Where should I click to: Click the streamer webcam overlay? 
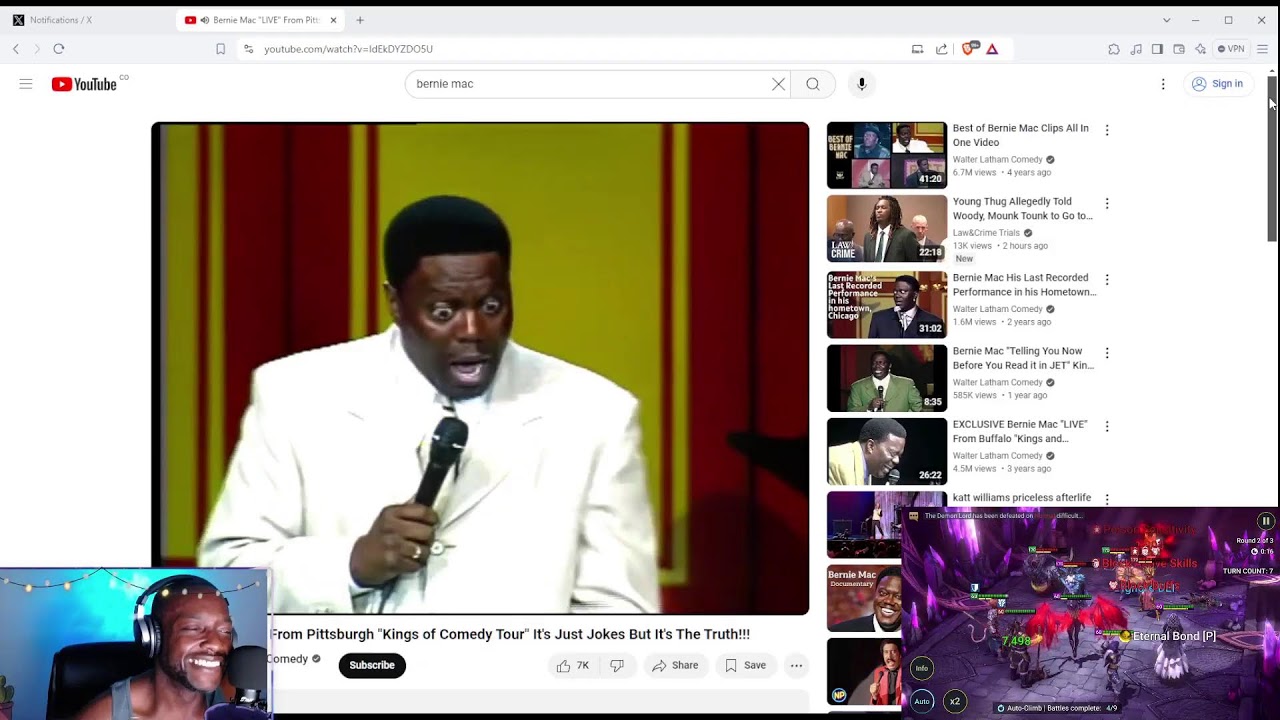coord(135,644)
